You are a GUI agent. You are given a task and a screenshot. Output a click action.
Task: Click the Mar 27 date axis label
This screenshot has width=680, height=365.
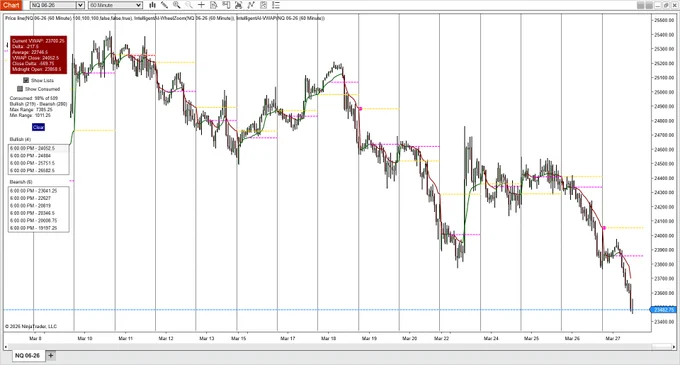pyautogui.click(x=612, y=339)
